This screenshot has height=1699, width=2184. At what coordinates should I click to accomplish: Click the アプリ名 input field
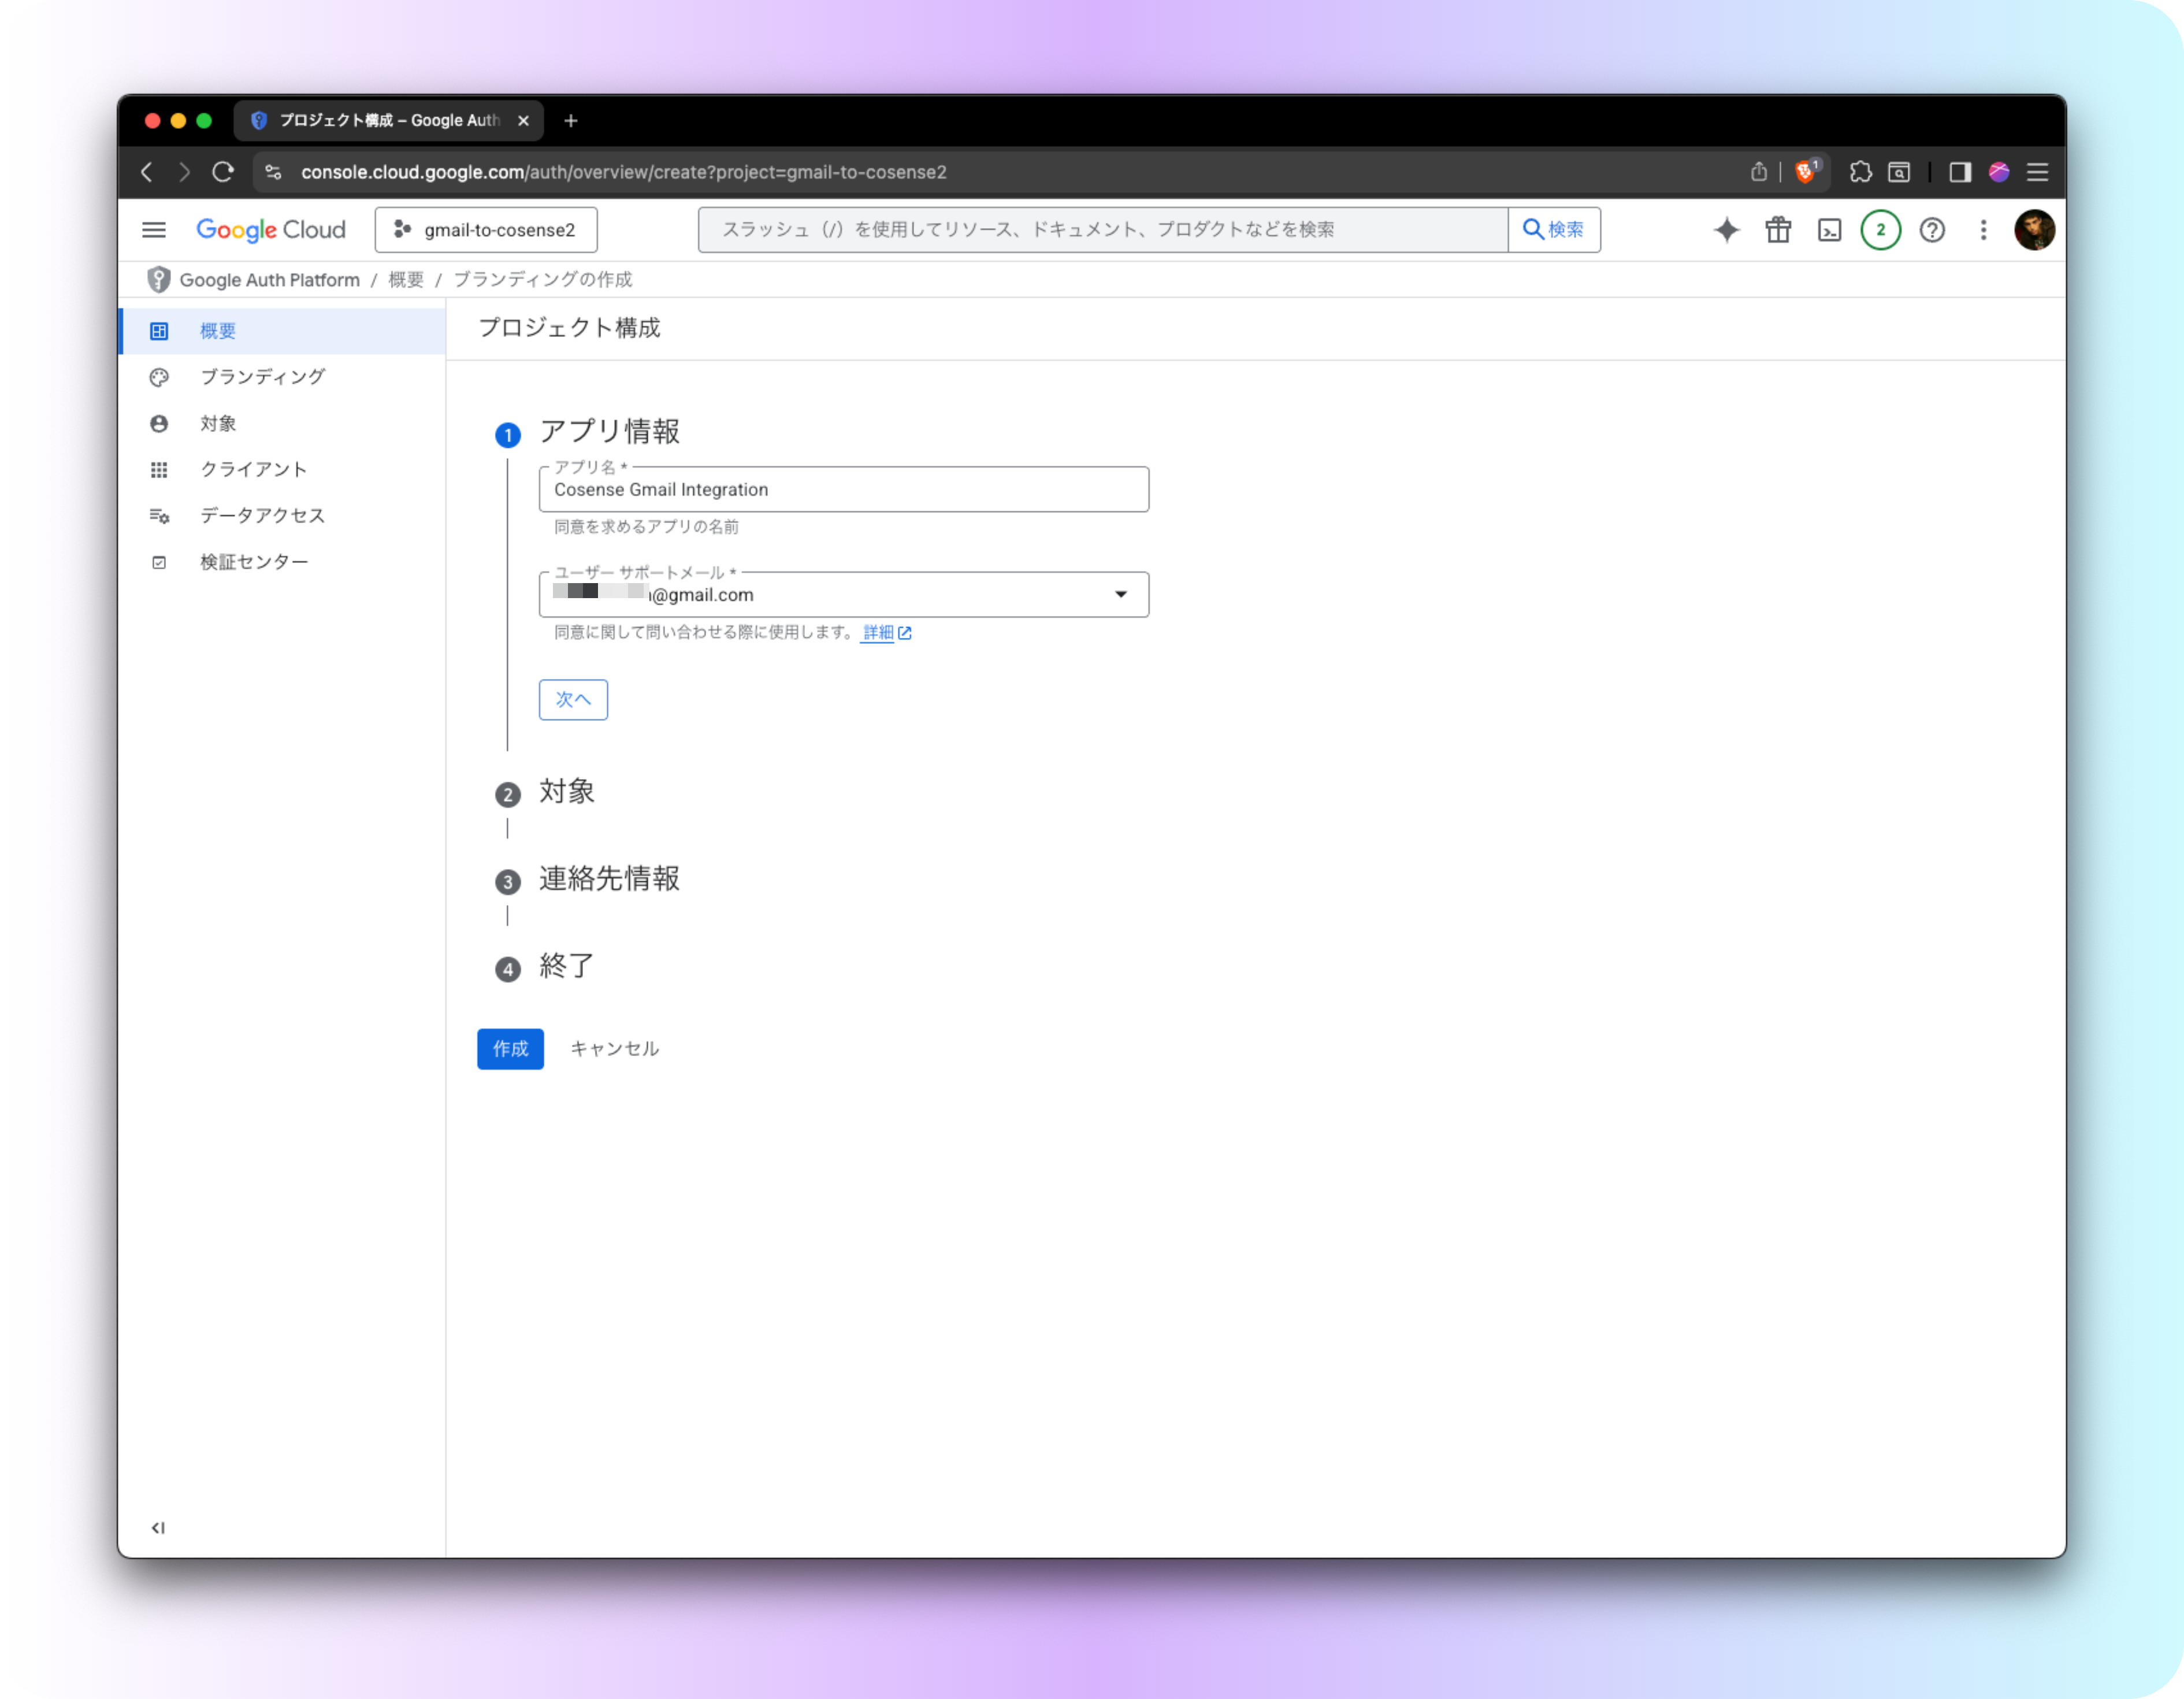pyautogui.click(x=844, y=489)
